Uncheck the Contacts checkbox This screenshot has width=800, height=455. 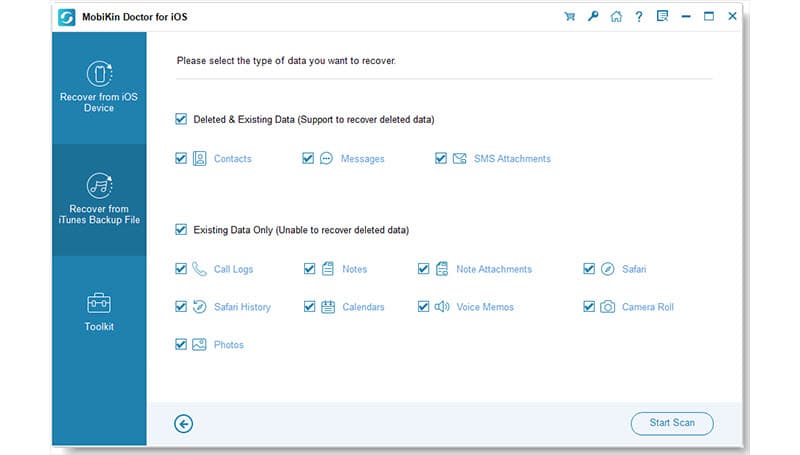click(x=181, y=158)
